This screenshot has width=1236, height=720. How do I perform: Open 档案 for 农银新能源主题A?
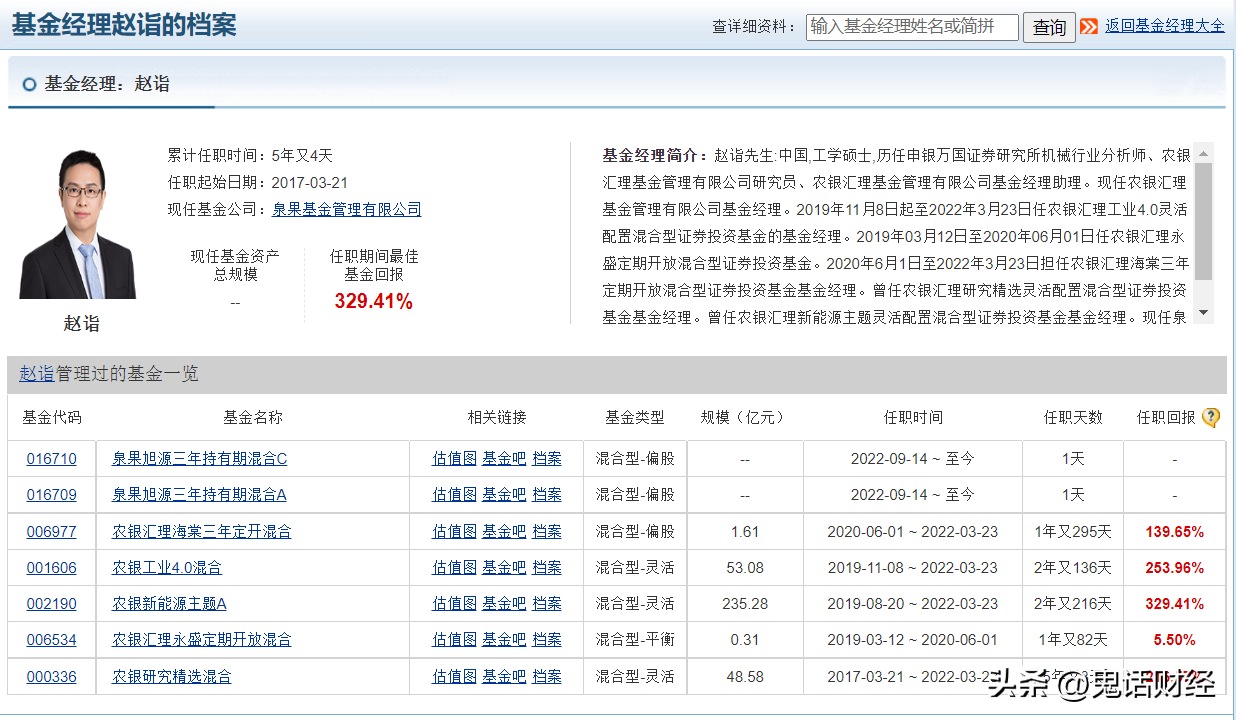(x=547, y=604)
